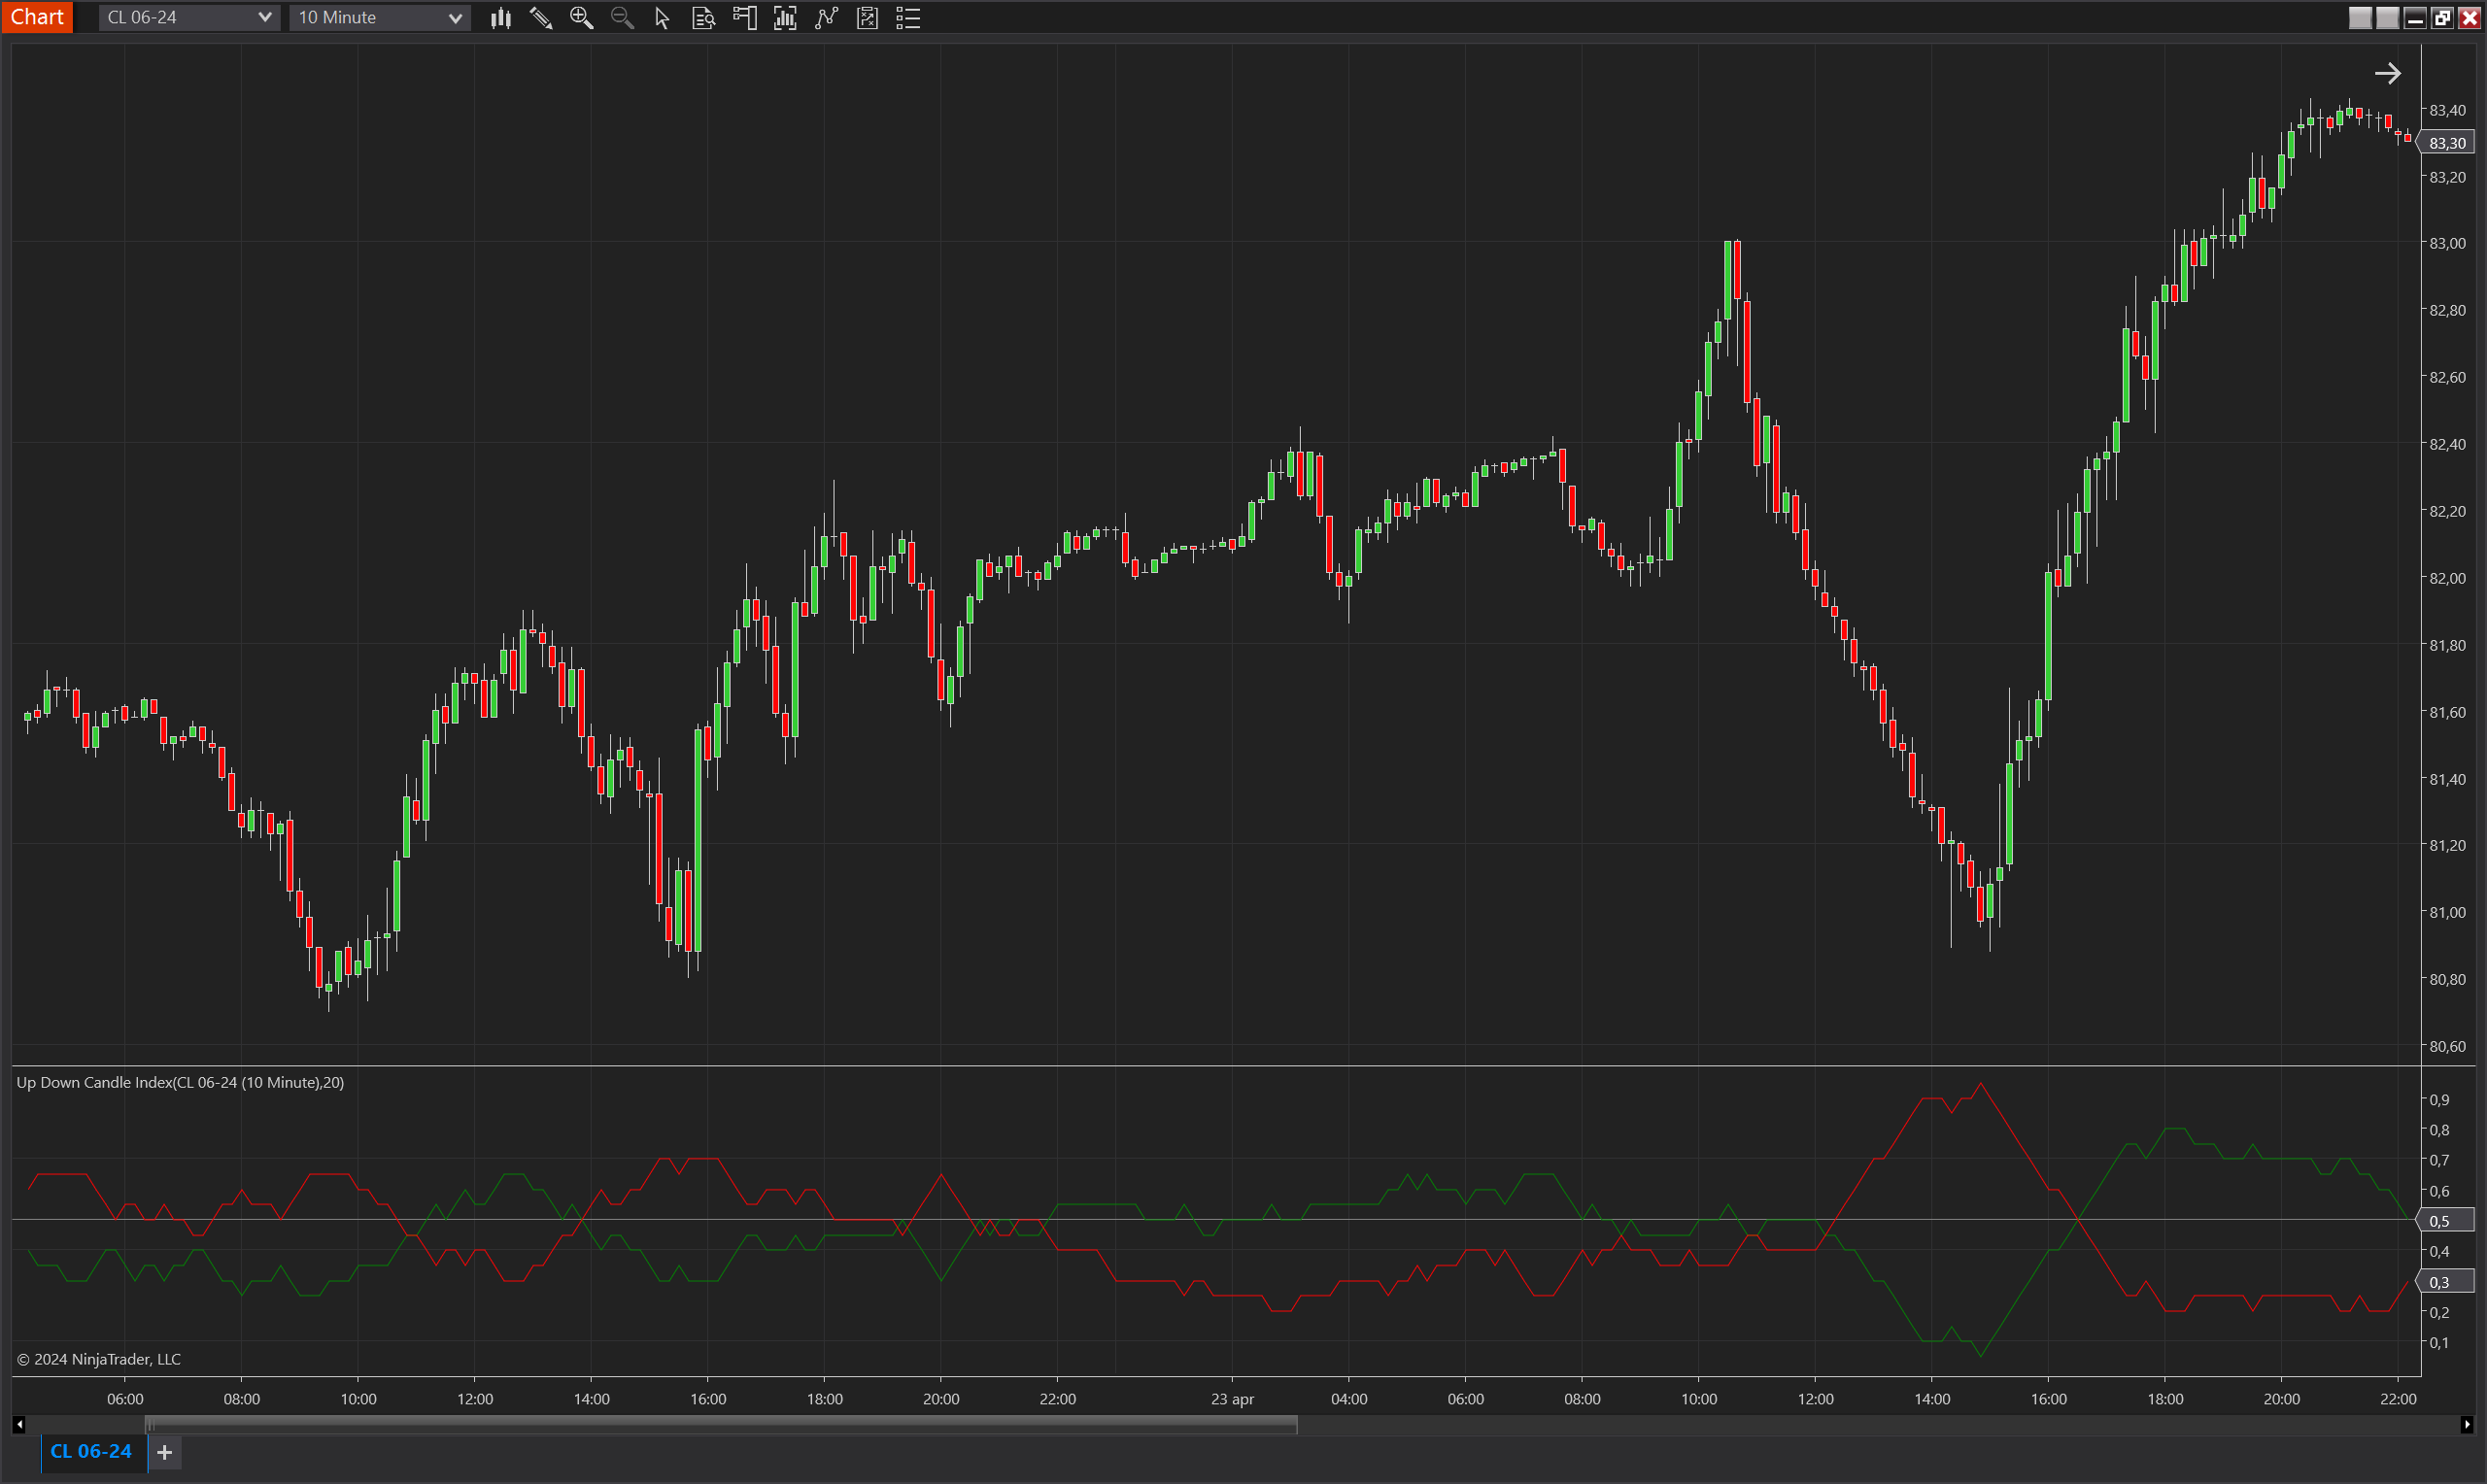
Task: Click the horizontal scrollbar left arrow
Action: point(19,1424)
